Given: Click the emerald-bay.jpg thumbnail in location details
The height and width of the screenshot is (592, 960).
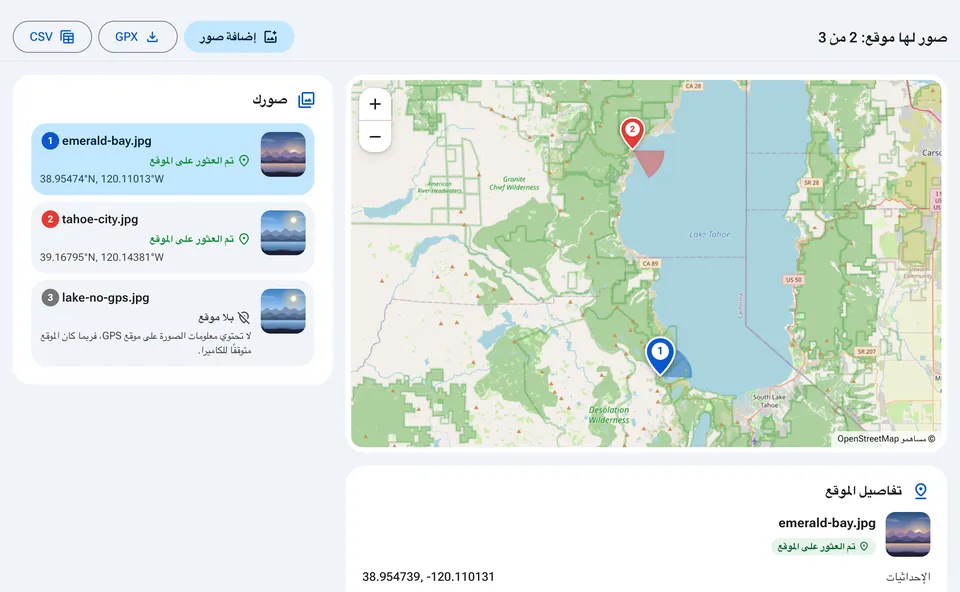Looking at the screenshot, I should click(x=908, y=534).
